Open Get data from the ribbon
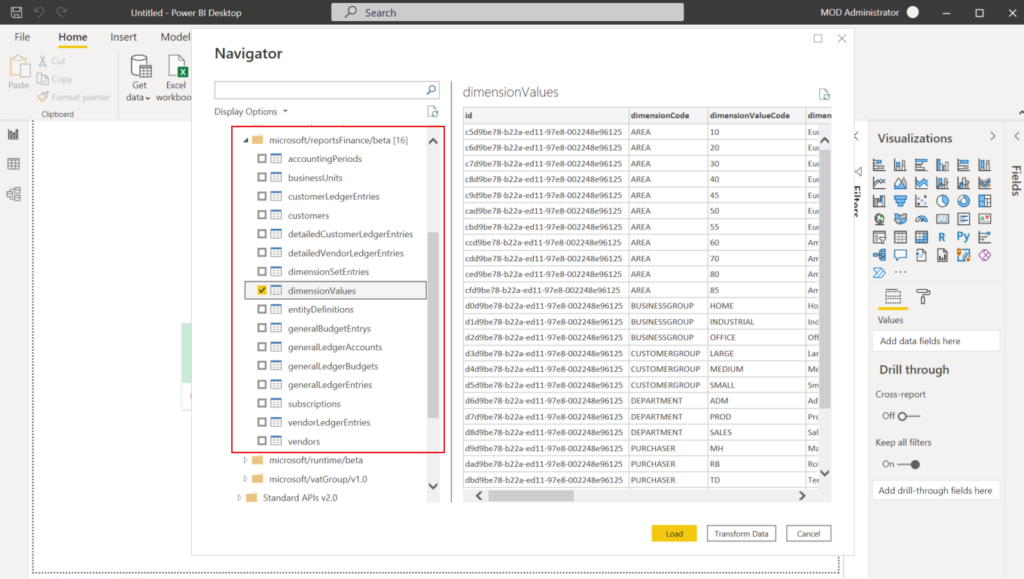1024x579 pixels. point(137,79)
